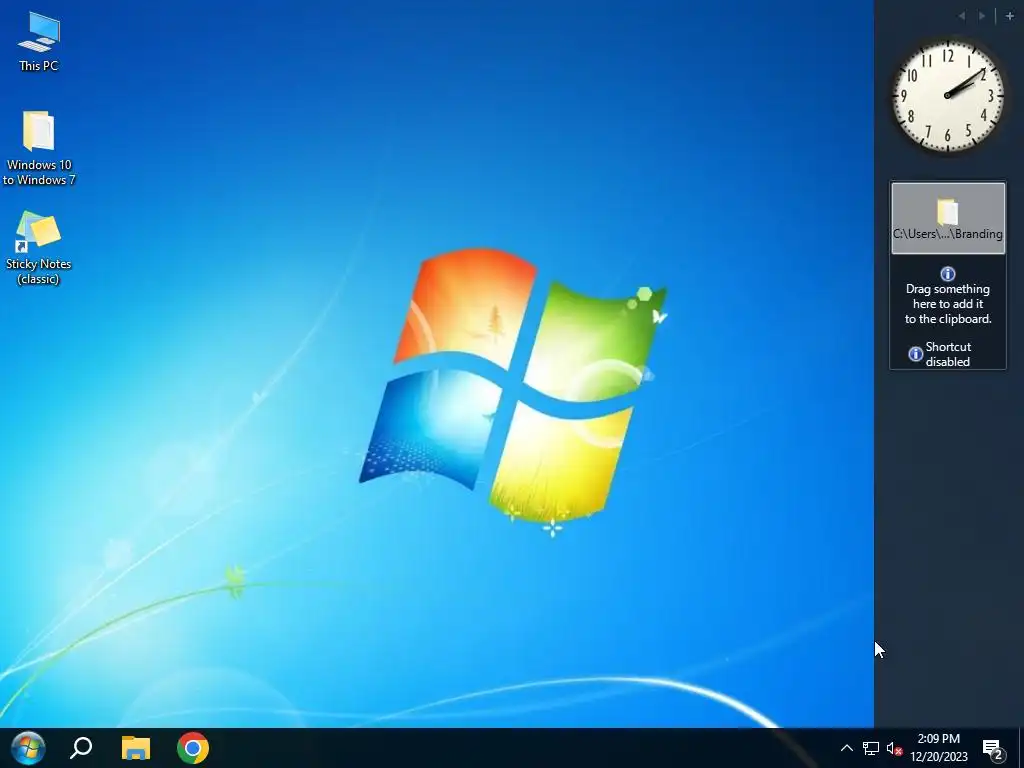Click the Show desktop taskbar edge
1024x768 pixels.
(x=1021, y=748)
